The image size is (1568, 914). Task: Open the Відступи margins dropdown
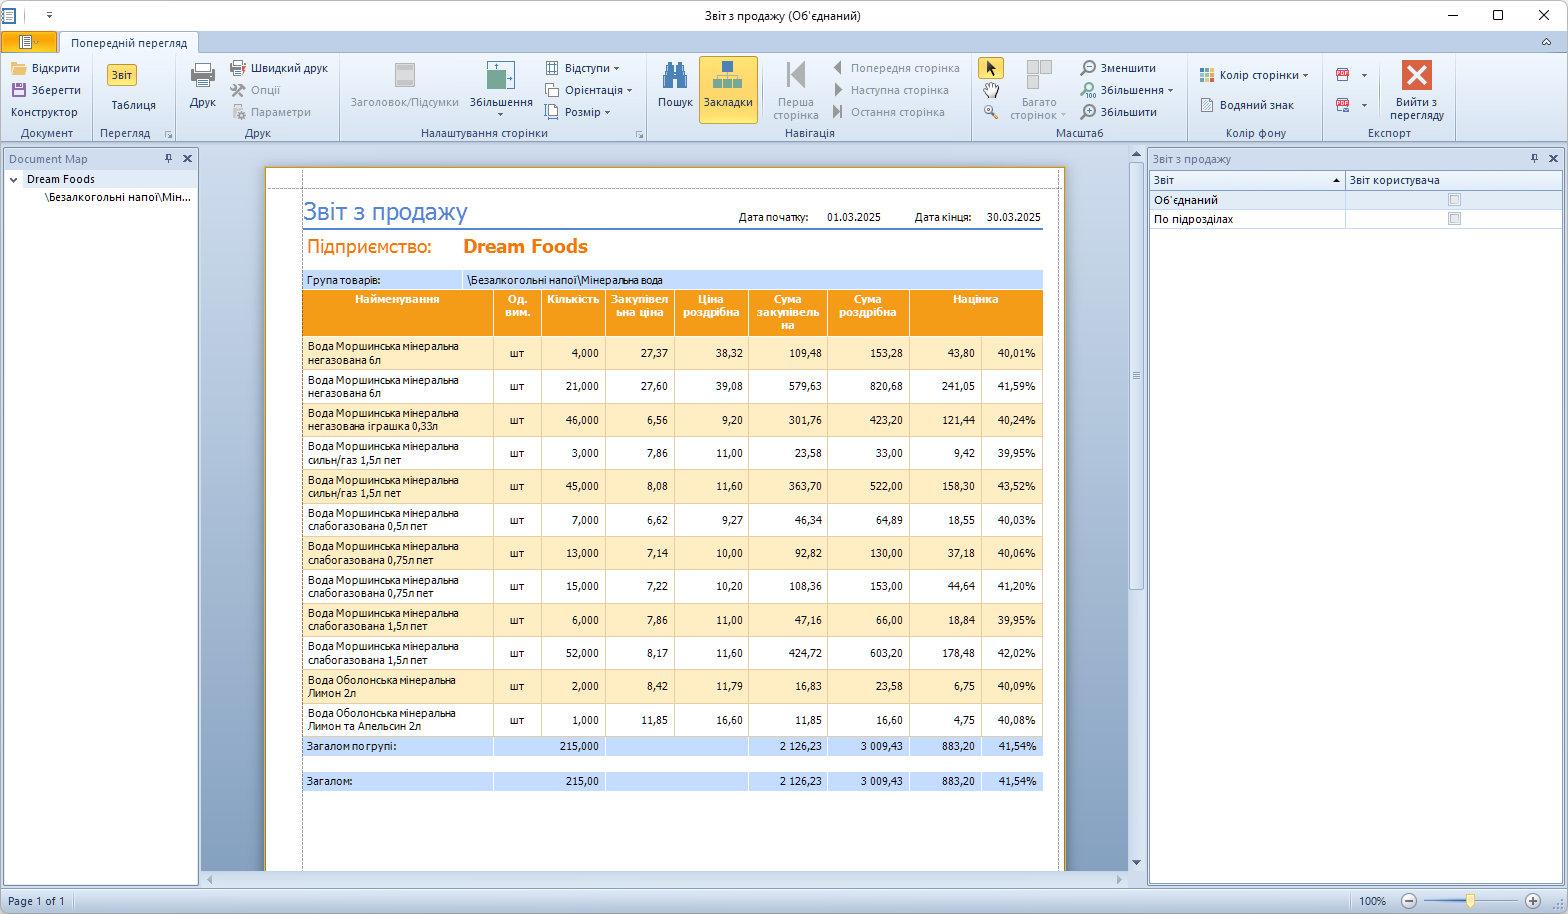[583, 68]
